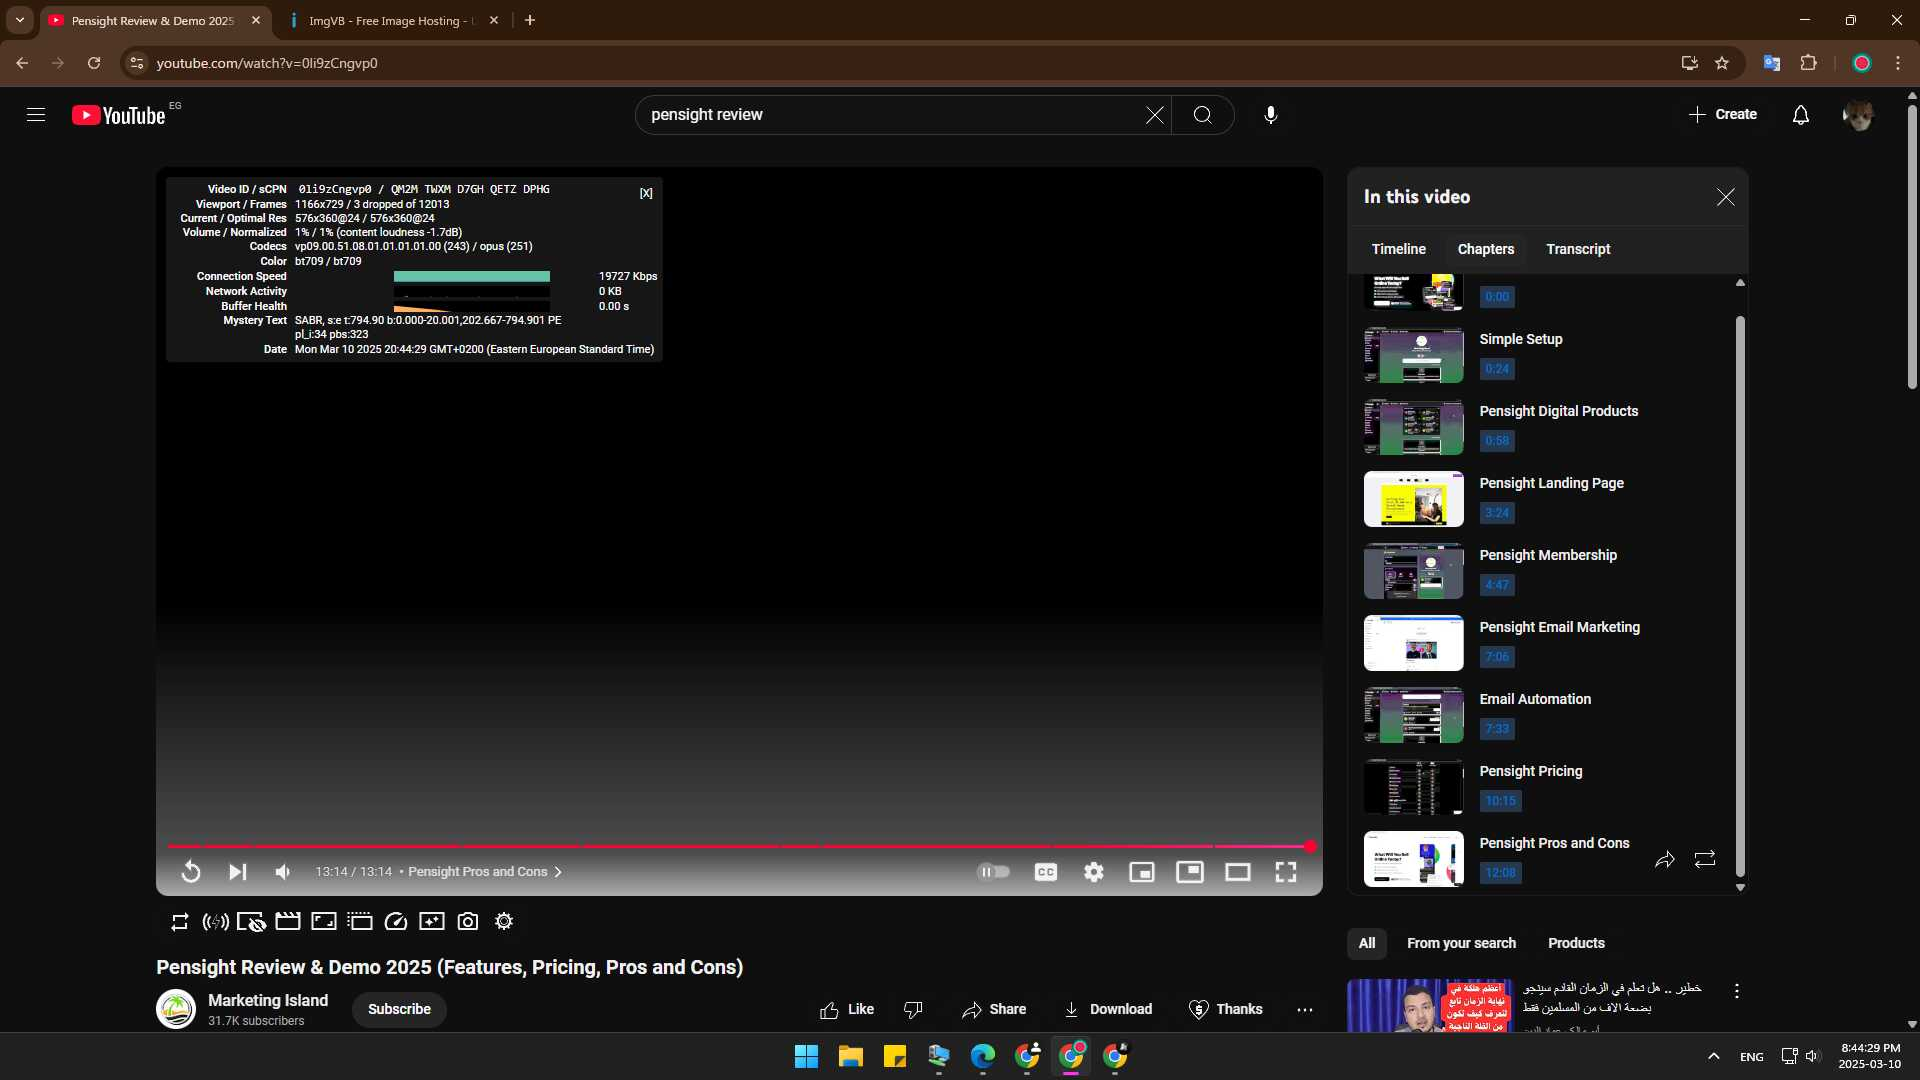Open the tab search dropdown arrow
This screenshot has height=1080, width=1920.
point(20,20)
